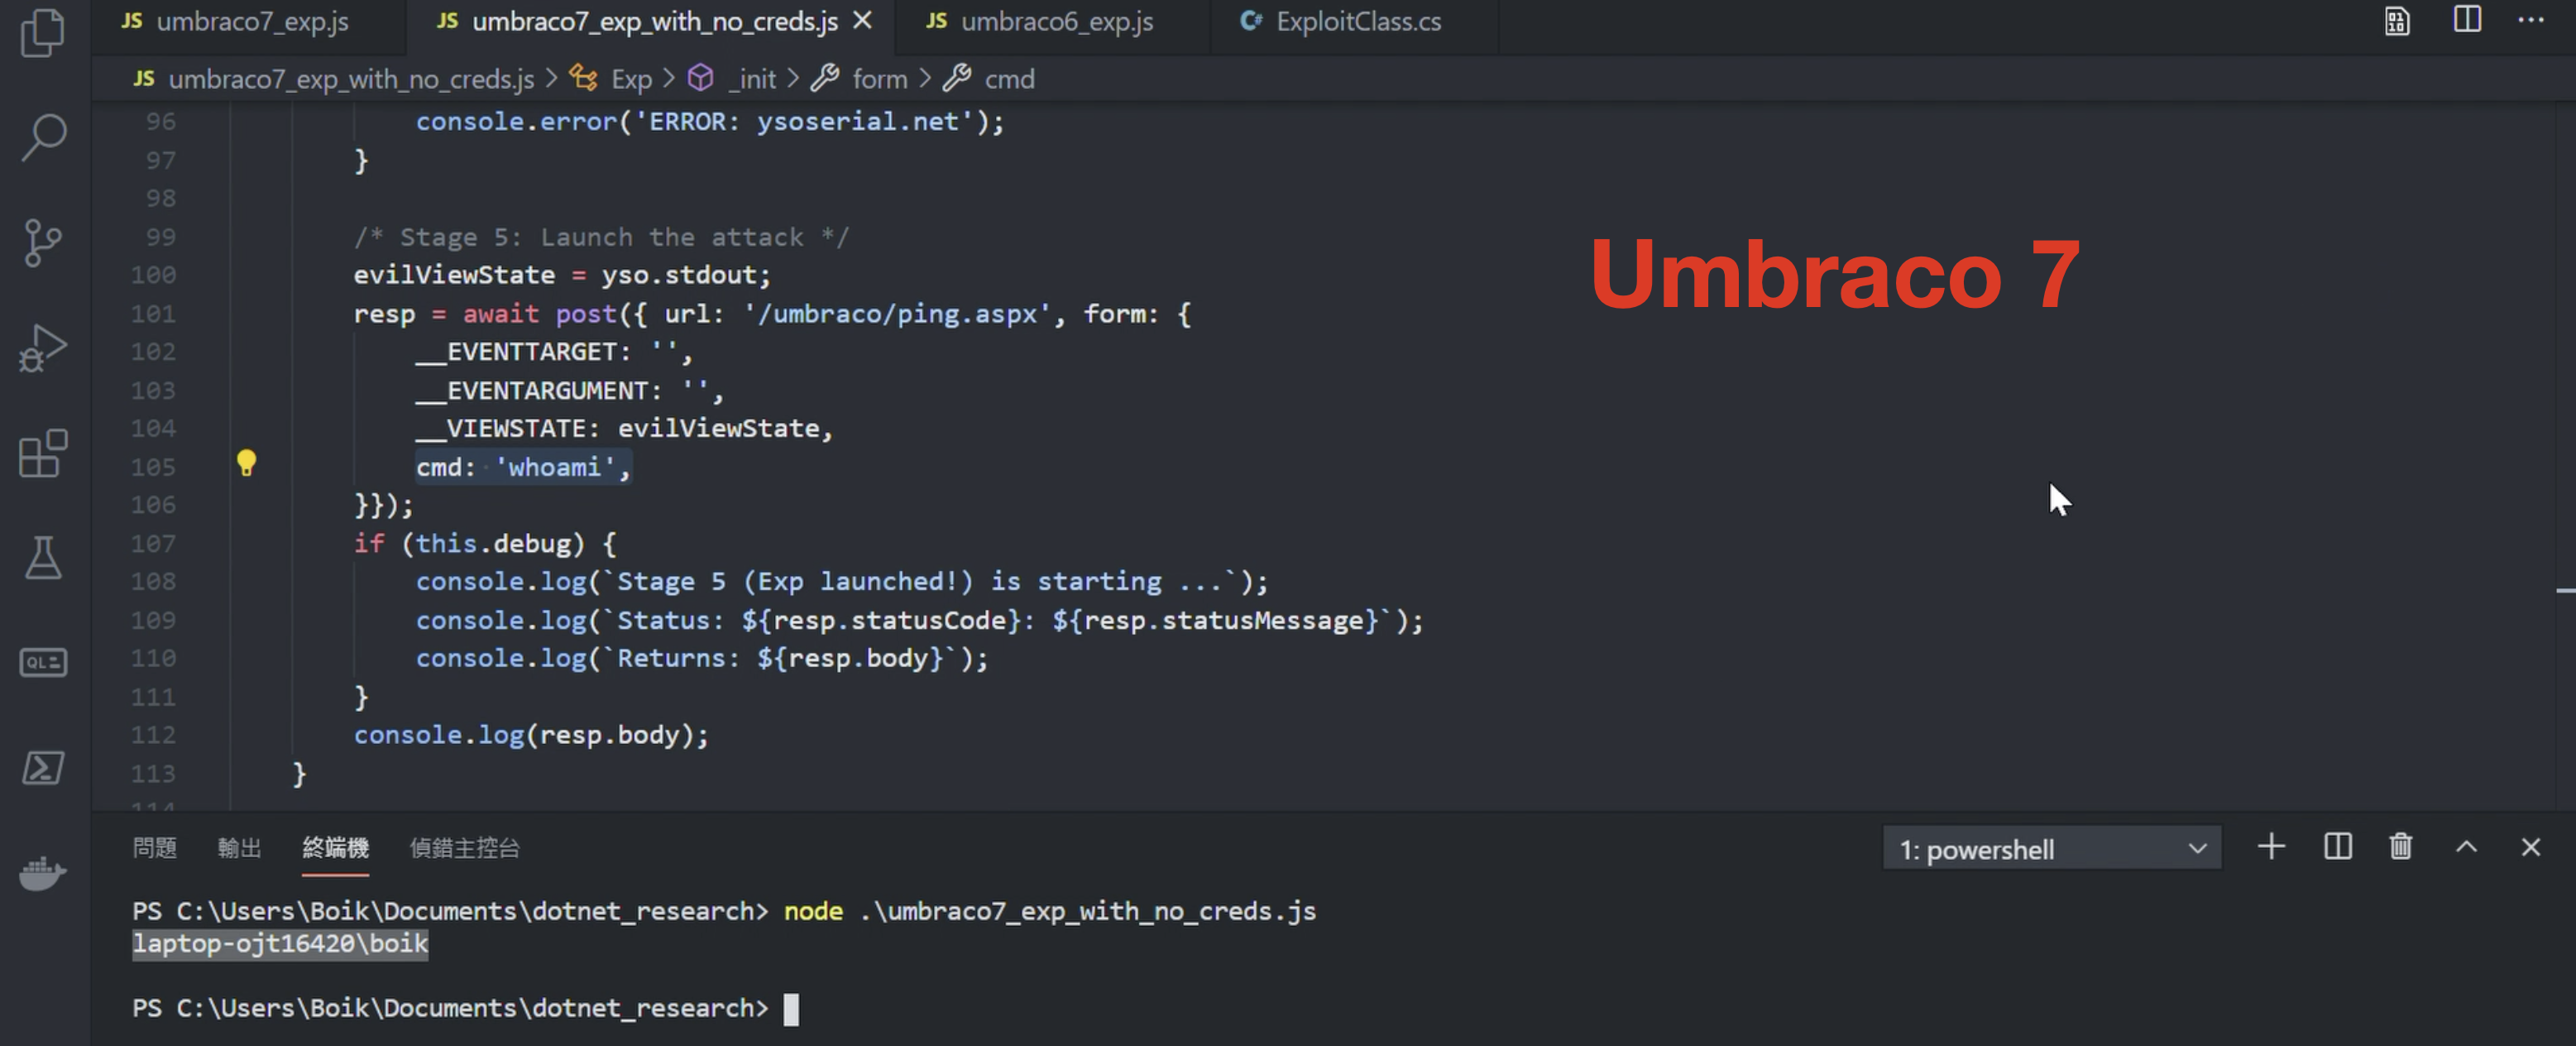Open the Docker view in activity bar
2576x1046 pixels.
[43, 874]
